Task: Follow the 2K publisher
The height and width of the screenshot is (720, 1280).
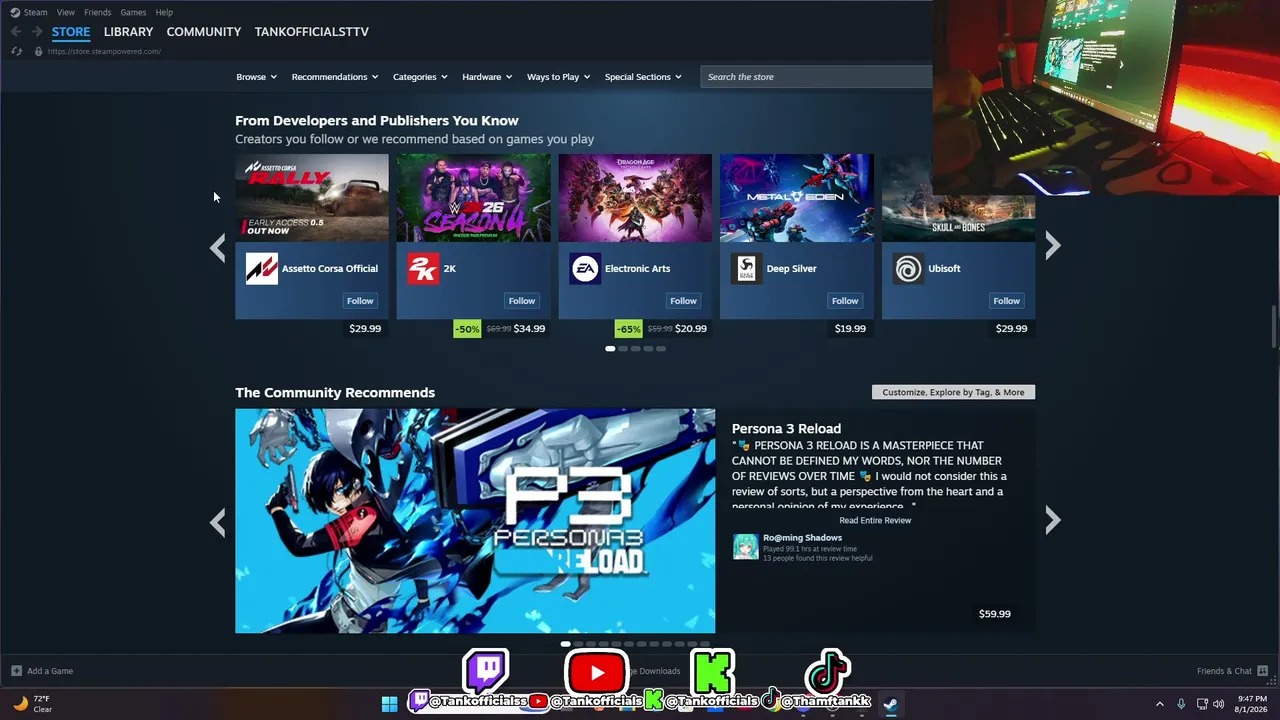Action: pos(522,301)
